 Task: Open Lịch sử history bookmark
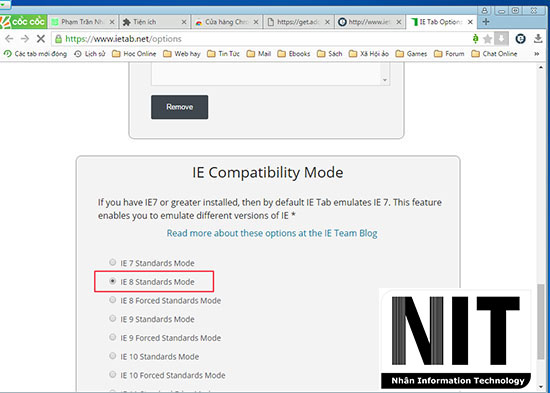coord(90,54)
